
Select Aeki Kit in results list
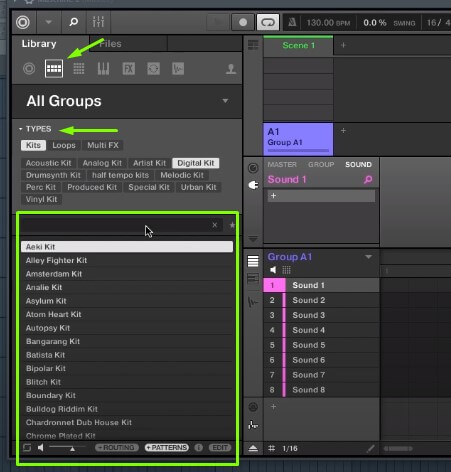127,247
